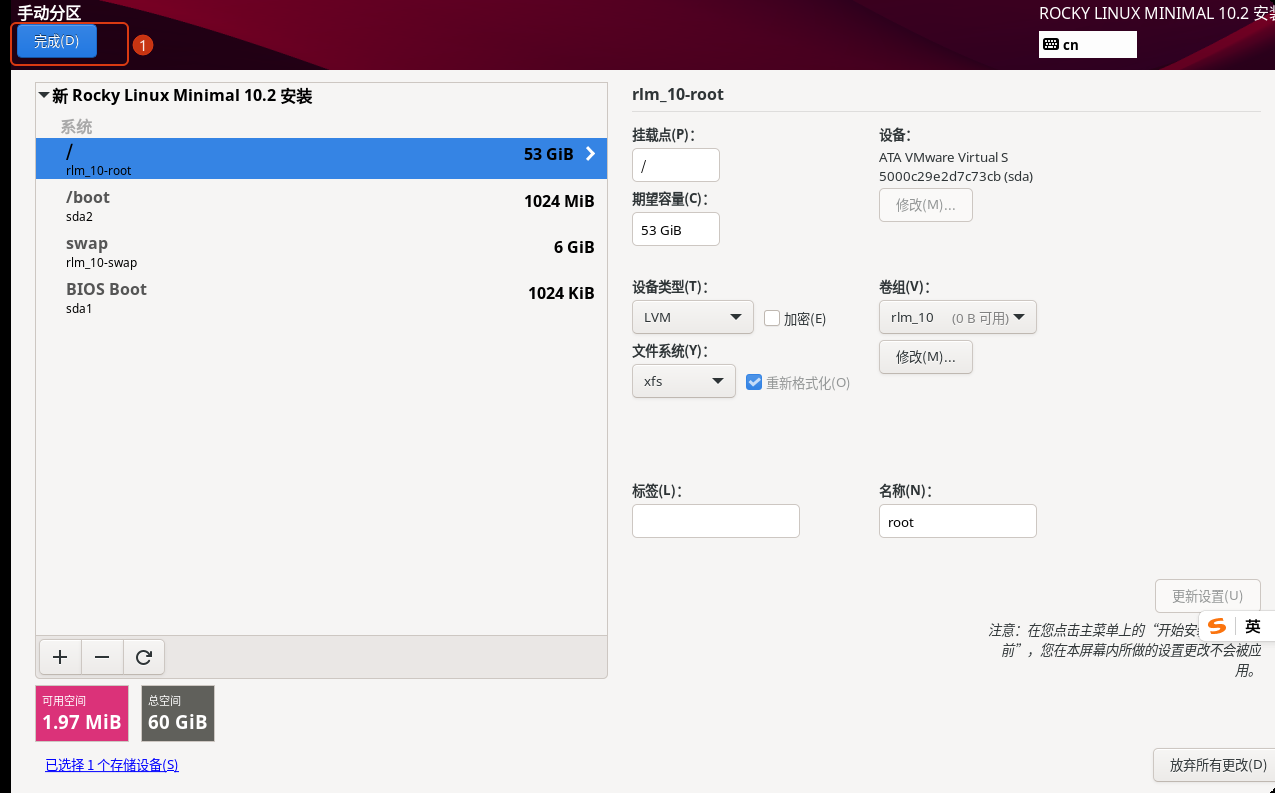Viewport: 1275px width, 793px height.
Task: Click the 期望容量(C) input field
Action: 676,229
